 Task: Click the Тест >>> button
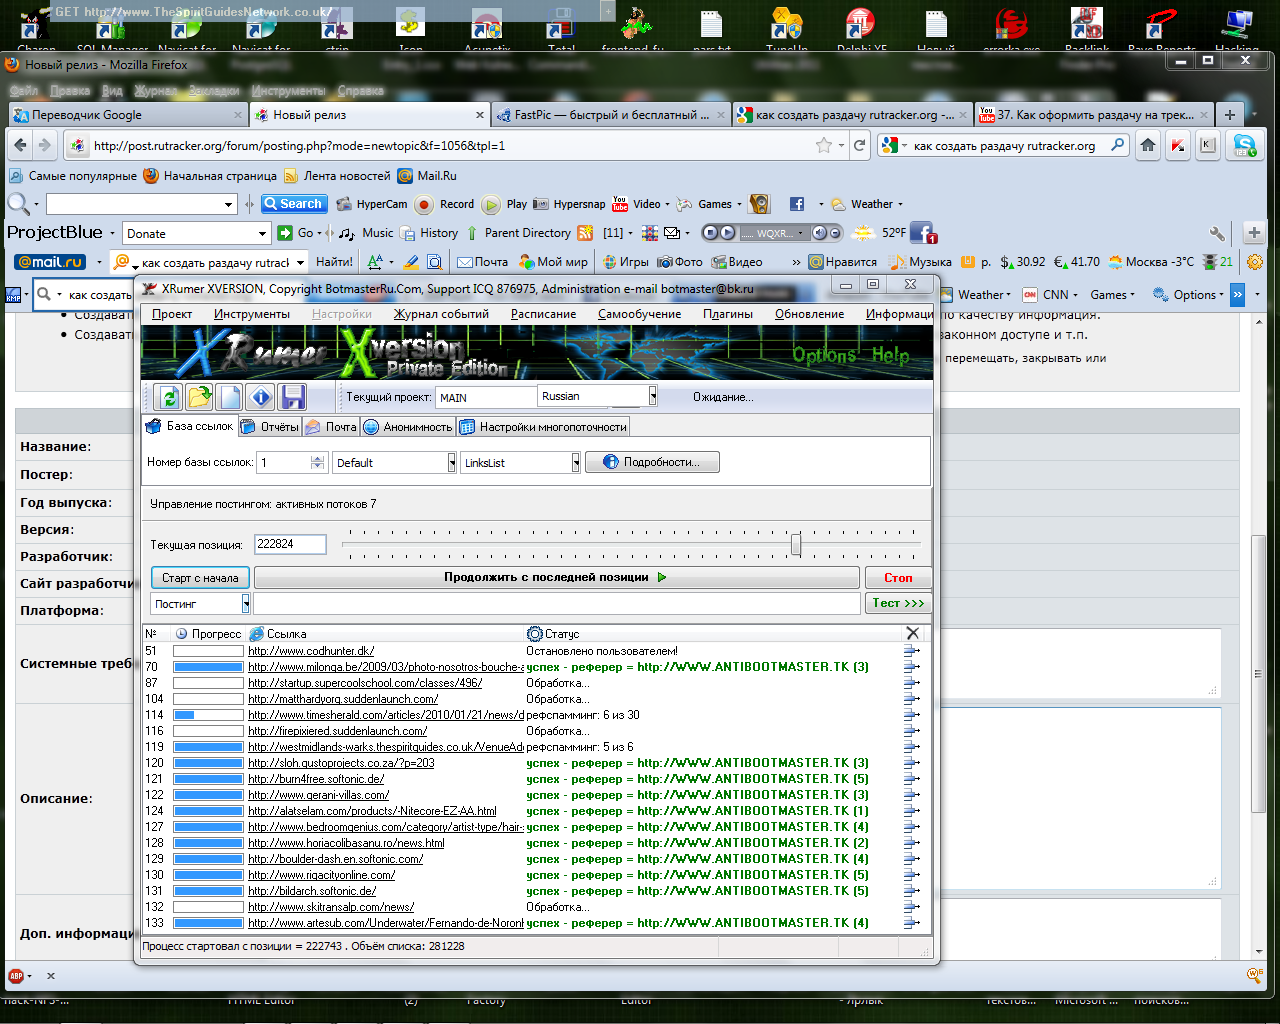[897, 603]
